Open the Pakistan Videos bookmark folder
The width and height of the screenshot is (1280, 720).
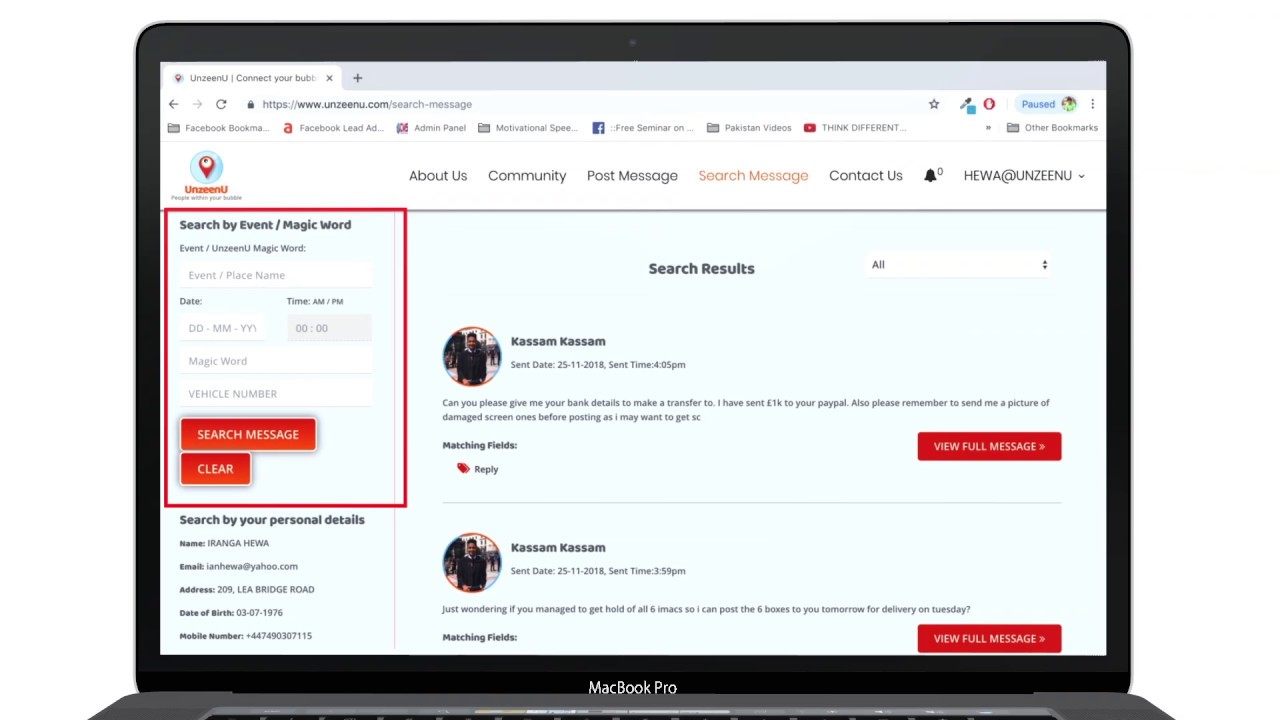(x=749, y=128)
